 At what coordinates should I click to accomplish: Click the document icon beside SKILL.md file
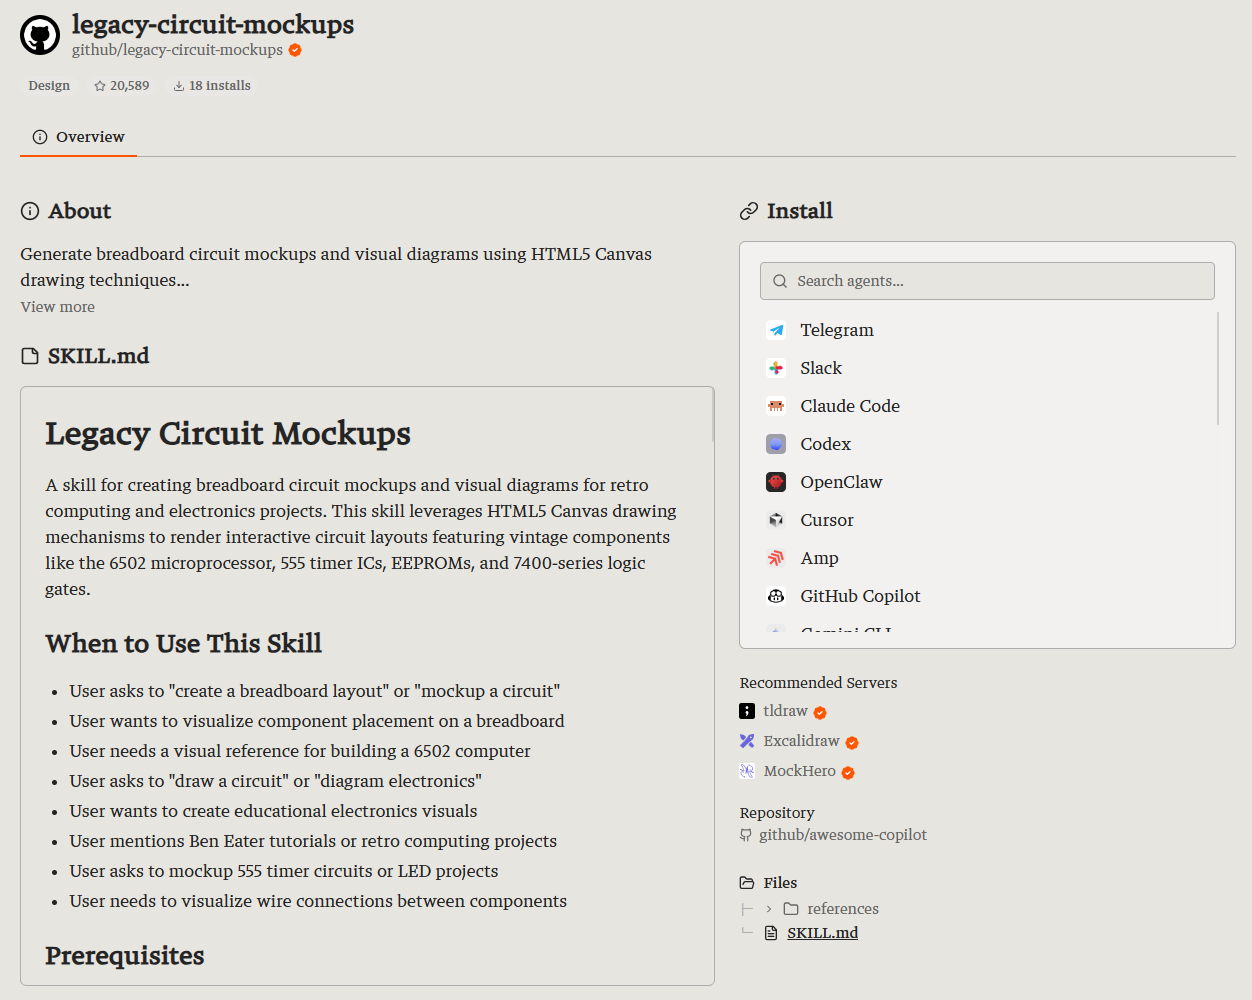771,933
